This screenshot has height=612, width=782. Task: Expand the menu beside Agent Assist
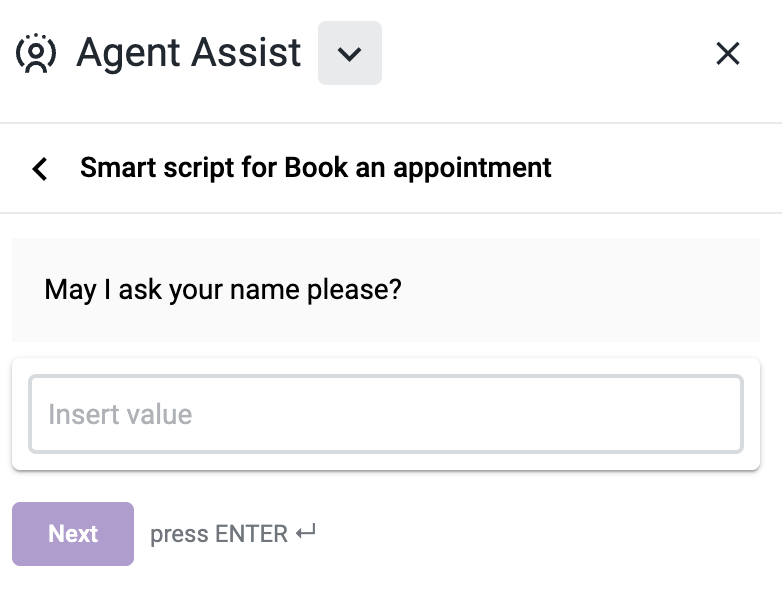pos(350,53)
